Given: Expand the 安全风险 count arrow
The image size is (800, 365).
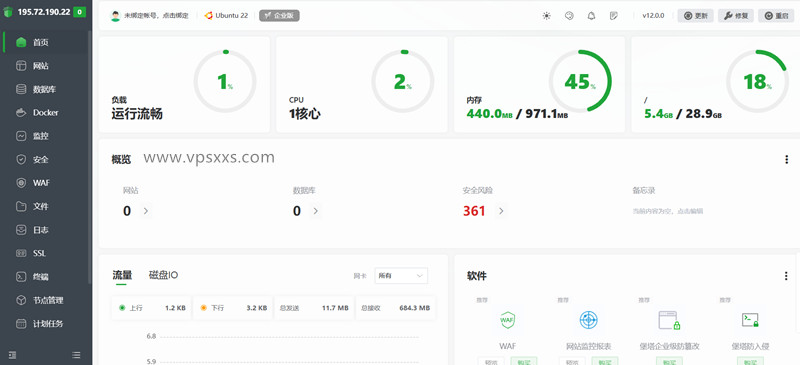Looking at the screenshot, I should (501, 211).
